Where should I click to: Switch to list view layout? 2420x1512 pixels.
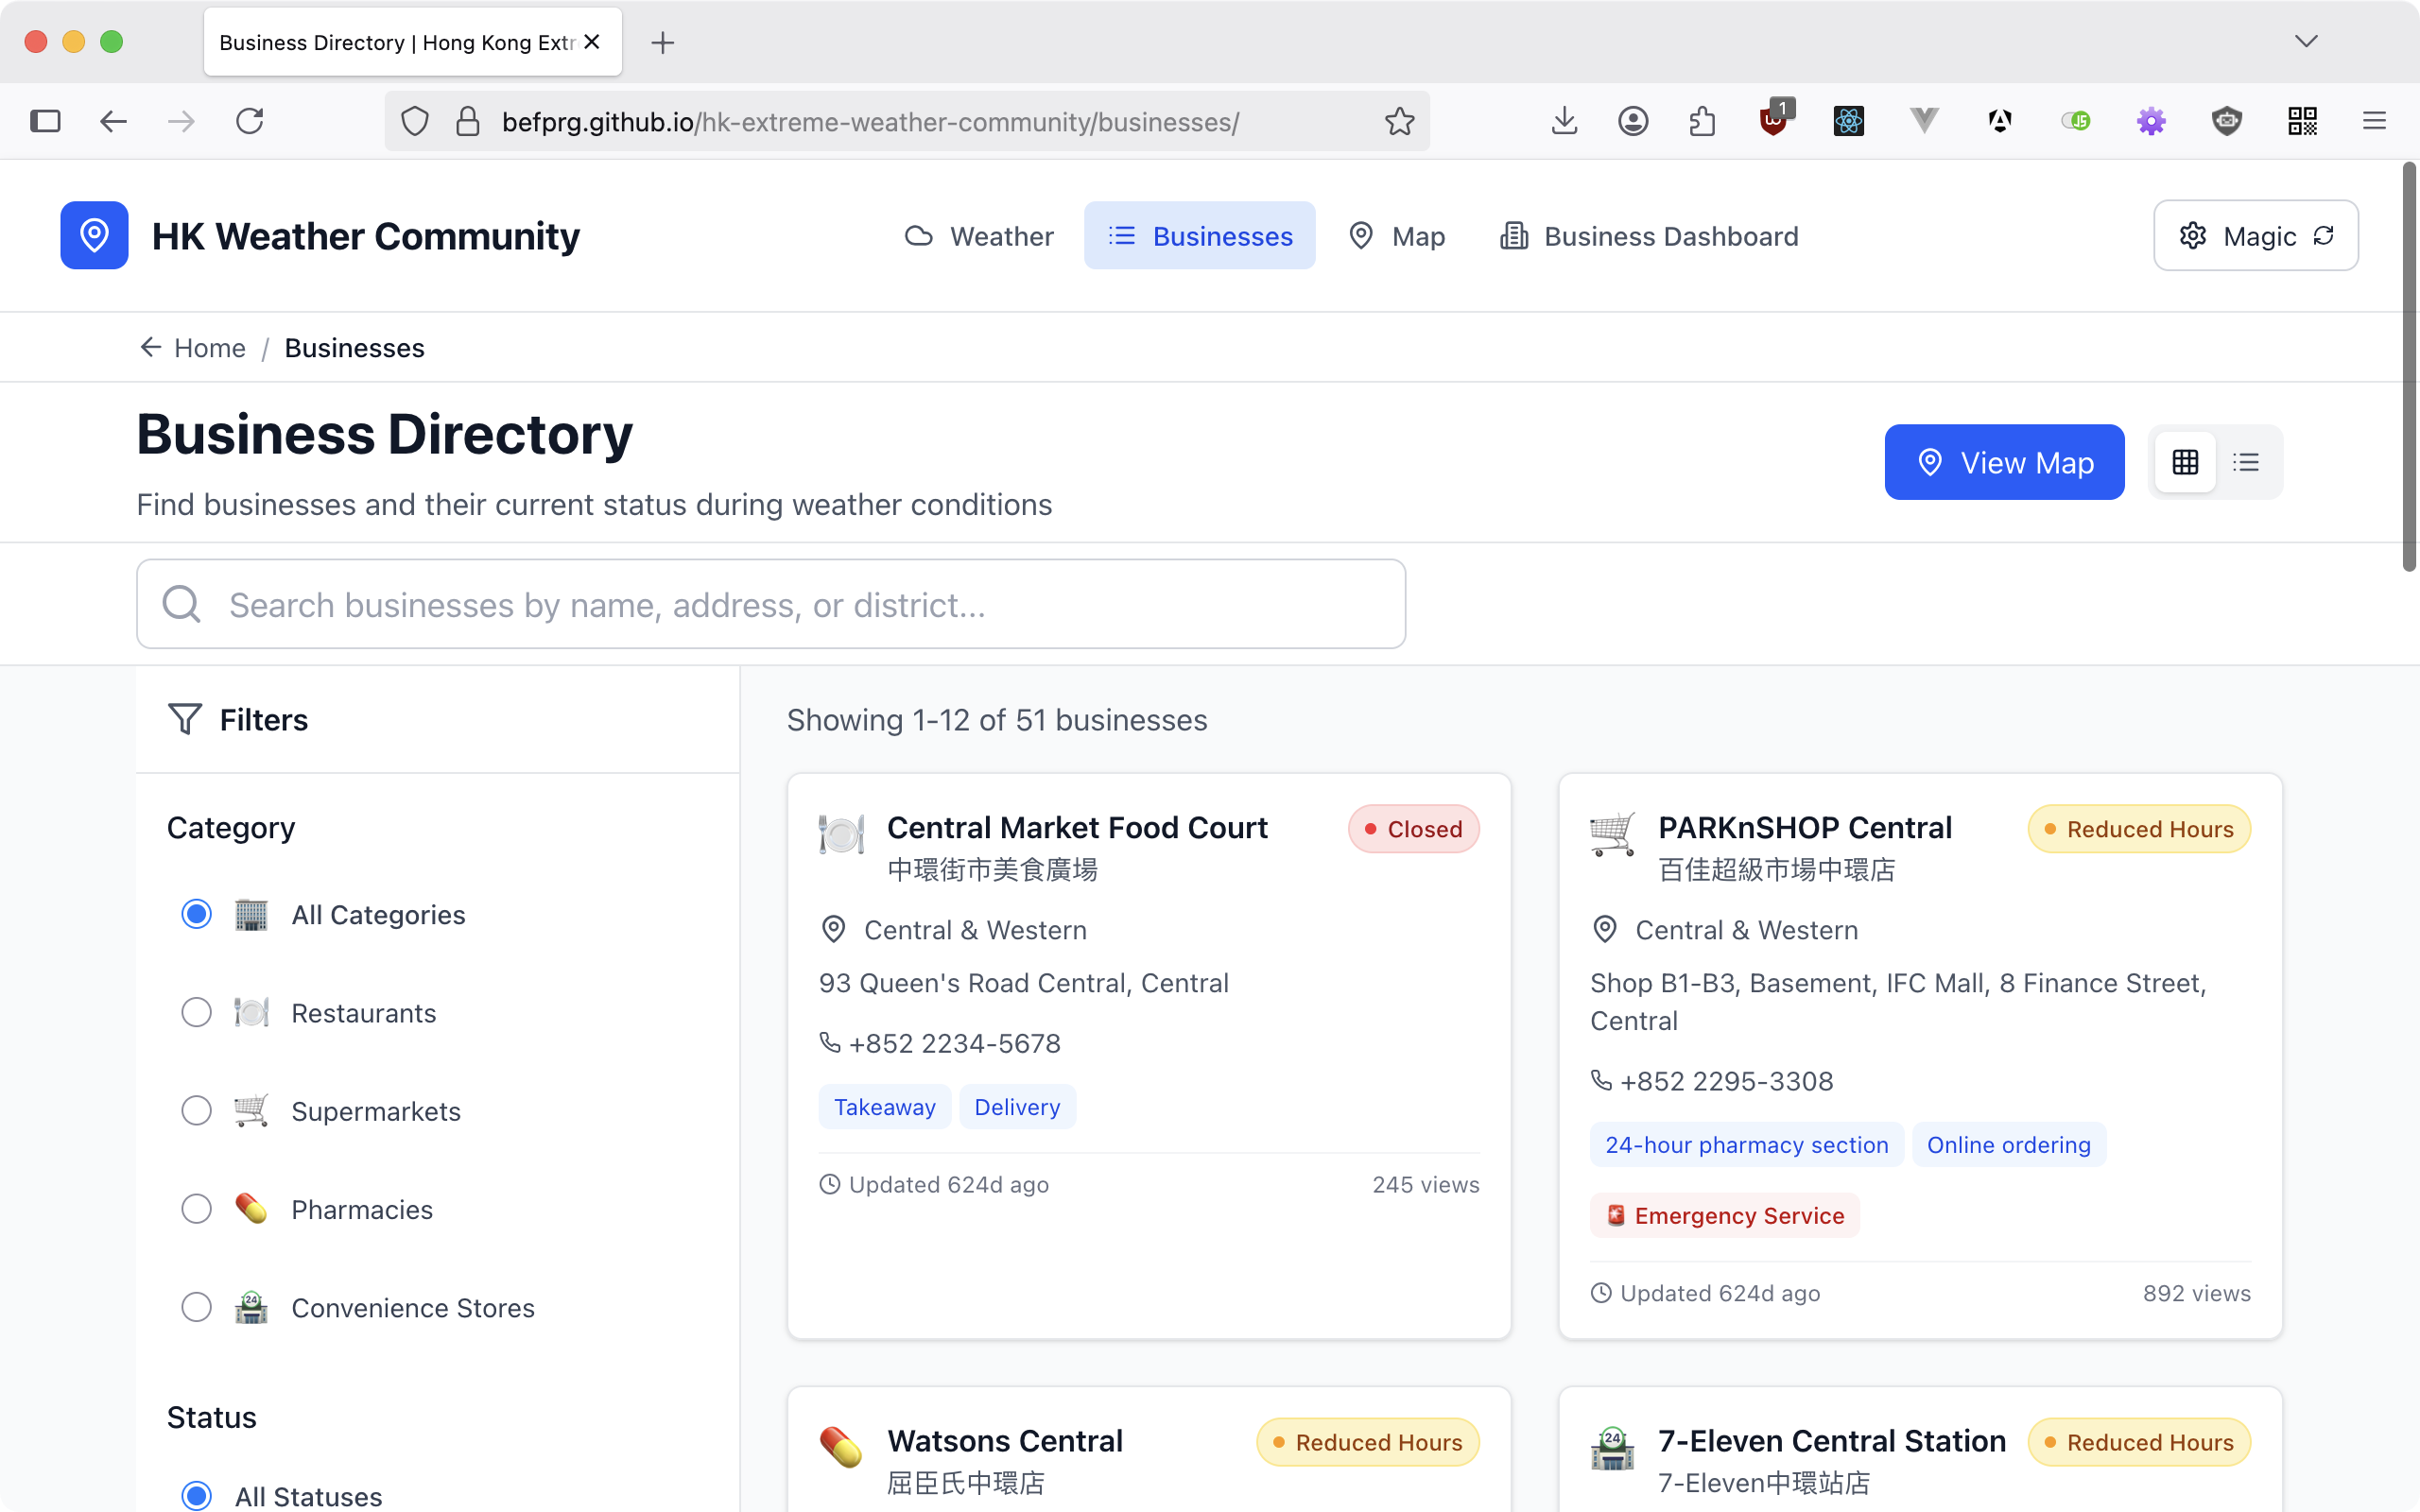[x=2247, y=461]
